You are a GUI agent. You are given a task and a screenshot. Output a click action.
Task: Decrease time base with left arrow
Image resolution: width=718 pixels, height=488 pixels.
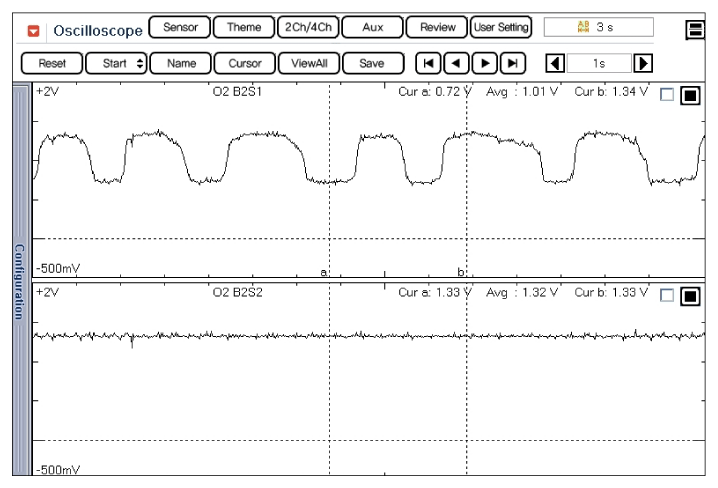point(554,63)
